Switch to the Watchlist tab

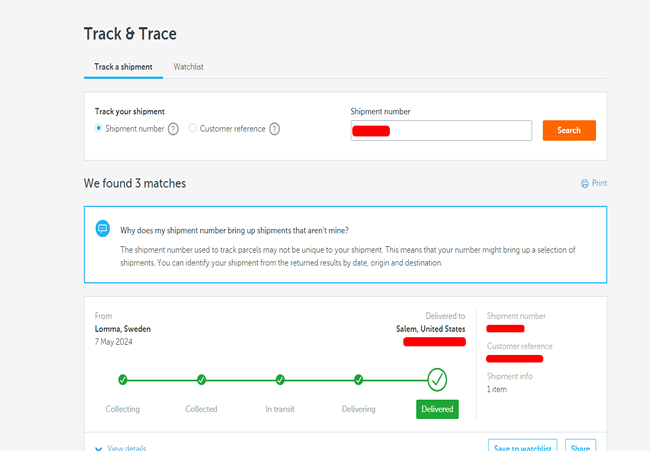189,67
